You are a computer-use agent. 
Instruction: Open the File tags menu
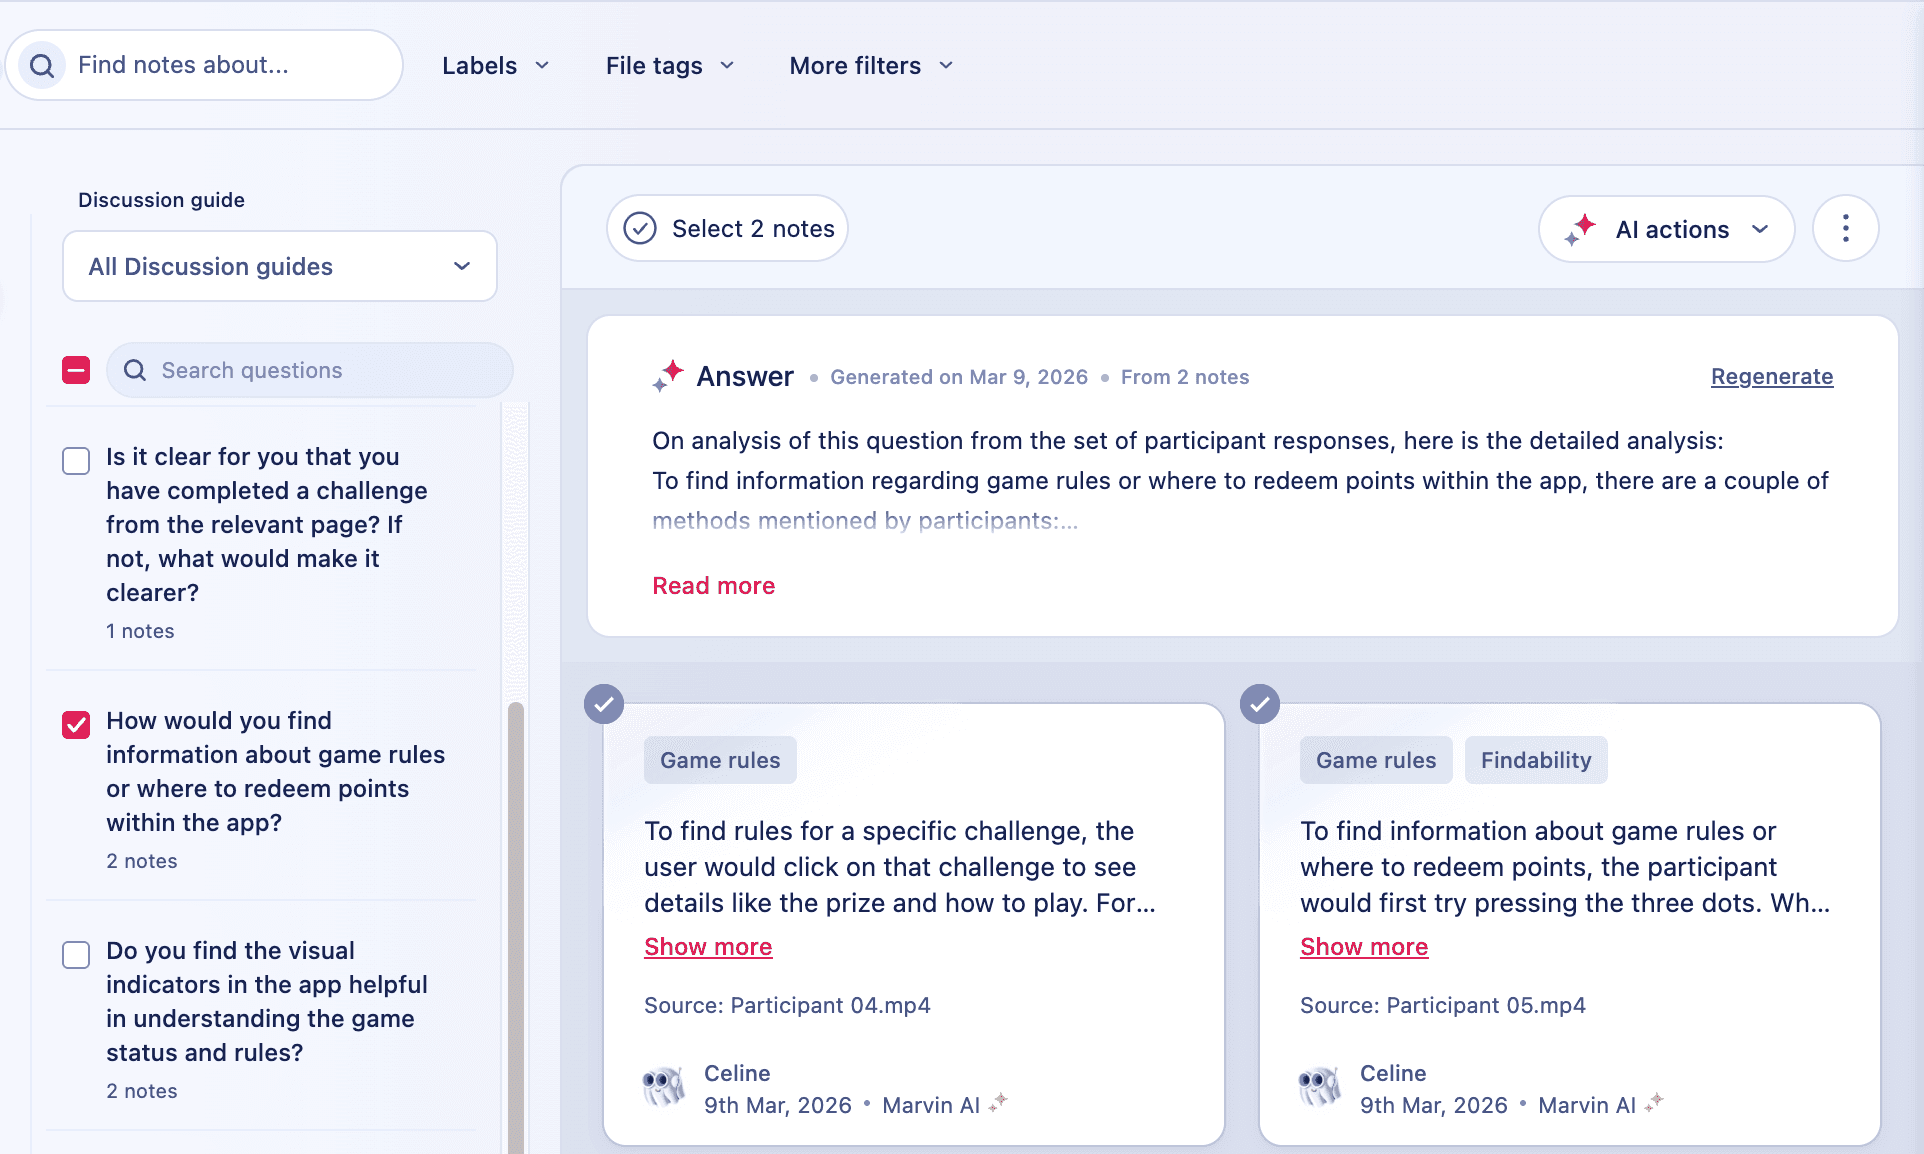670,65
